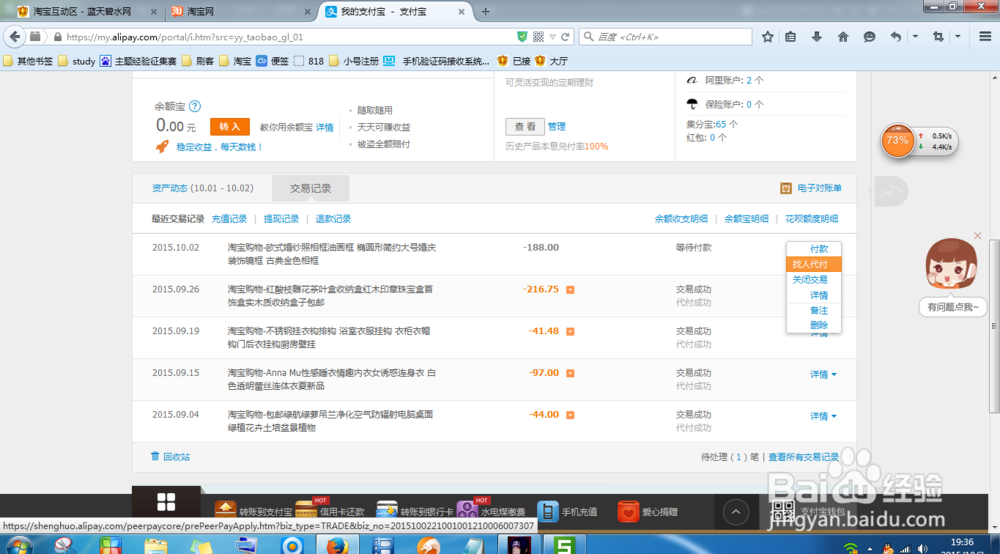Click the orange flag icon beside -216.75
The image size is (1000, 554).
(x=570, y=289)
